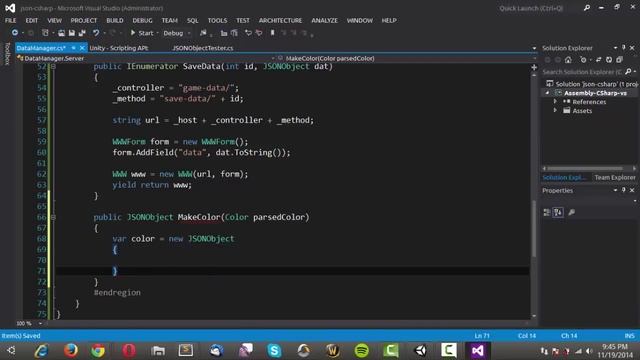Switch to the JSONObjectTester.cs tab
Screen dimensions: 640x360
[x=202, y=48]
